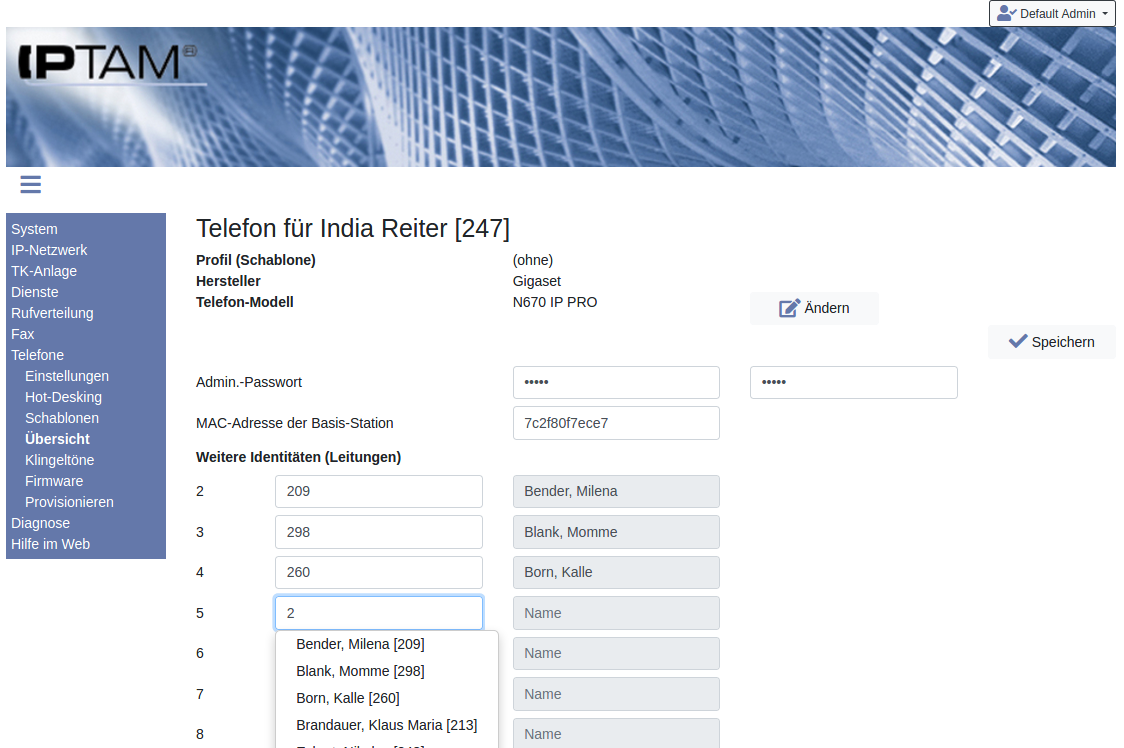Open Hilfe im Web link

click(x=50, y=544)
